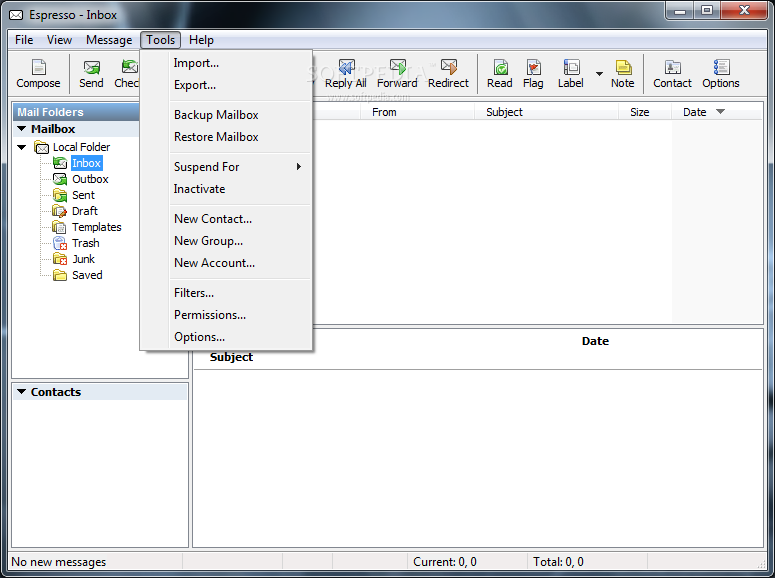
Task: Click the Label toolbar icon
Action: (571, 74)
